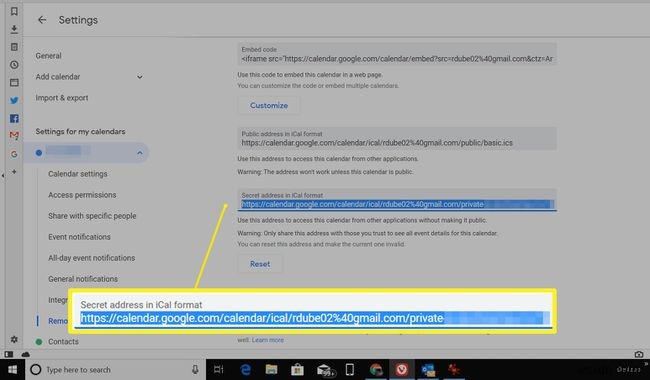This screenshot has width=650, height=380.
Task: Click the Type here to search box
Action: pyautogui.click(x=116, y=370)
